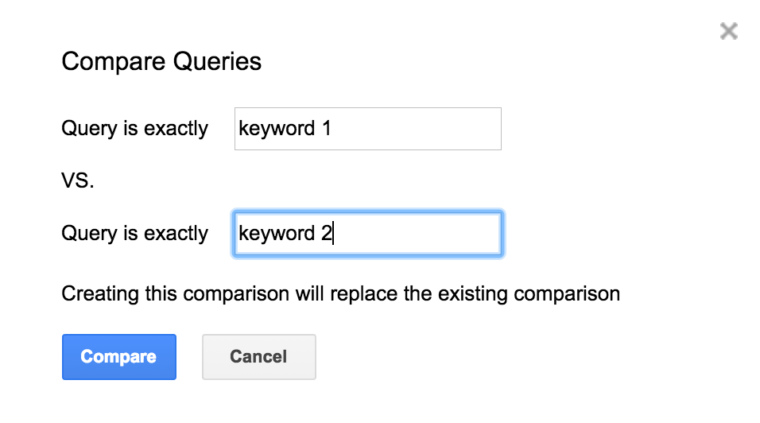Click the first 'Query is exactly' label

[135, 129]
